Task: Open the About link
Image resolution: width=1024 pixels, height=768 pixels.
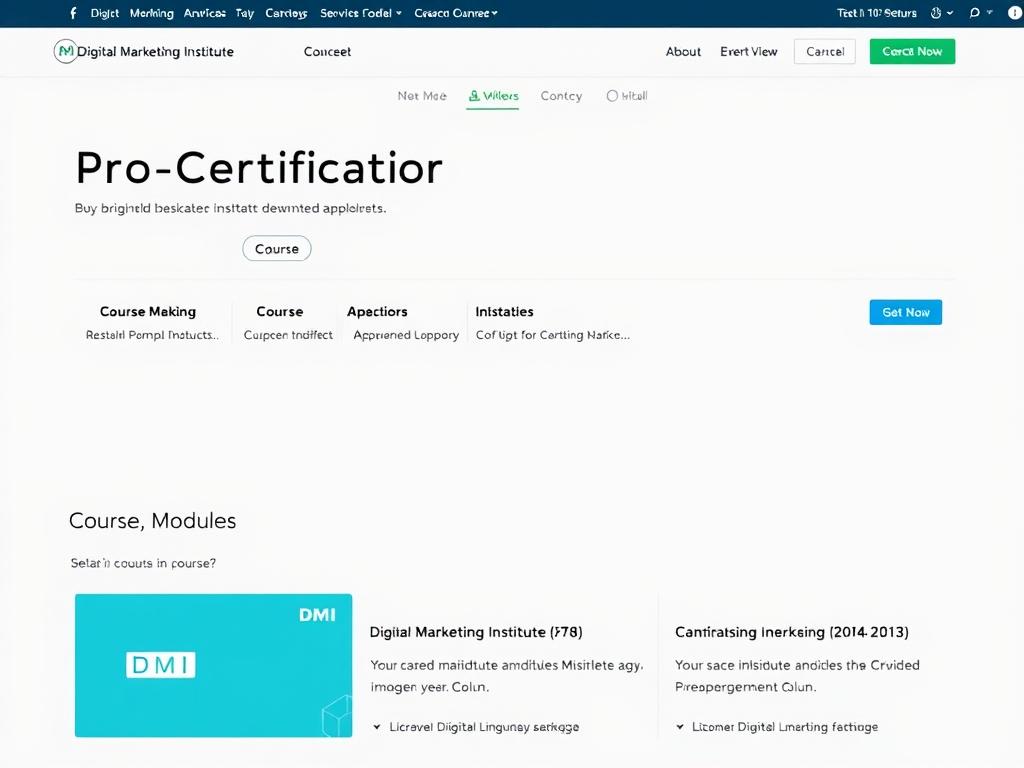Action: 683,51
